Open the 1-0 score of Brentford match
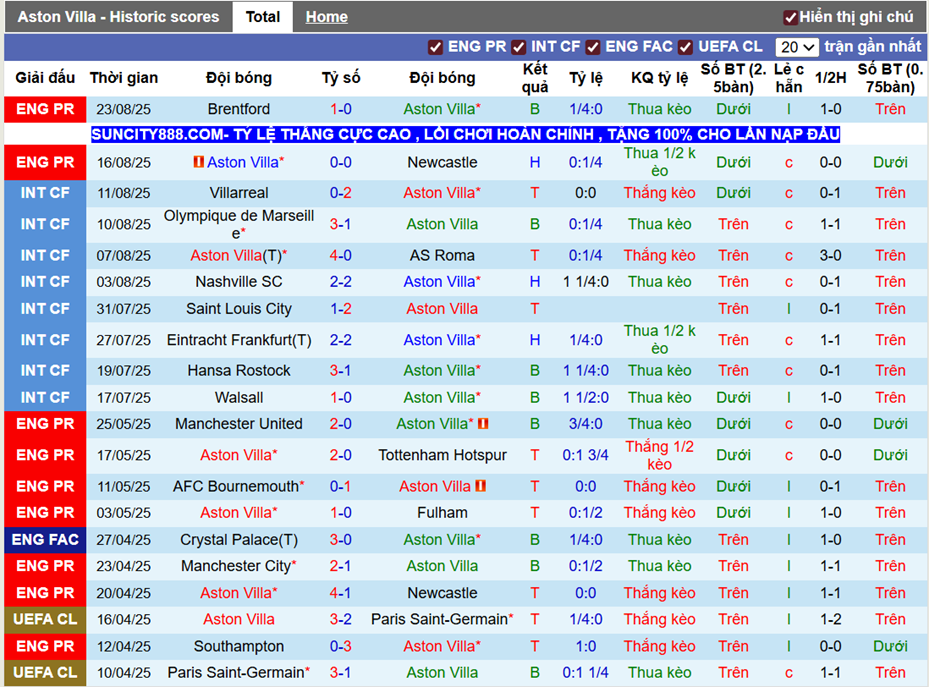The width and height of the screenshot is (929, 687). 341,109
